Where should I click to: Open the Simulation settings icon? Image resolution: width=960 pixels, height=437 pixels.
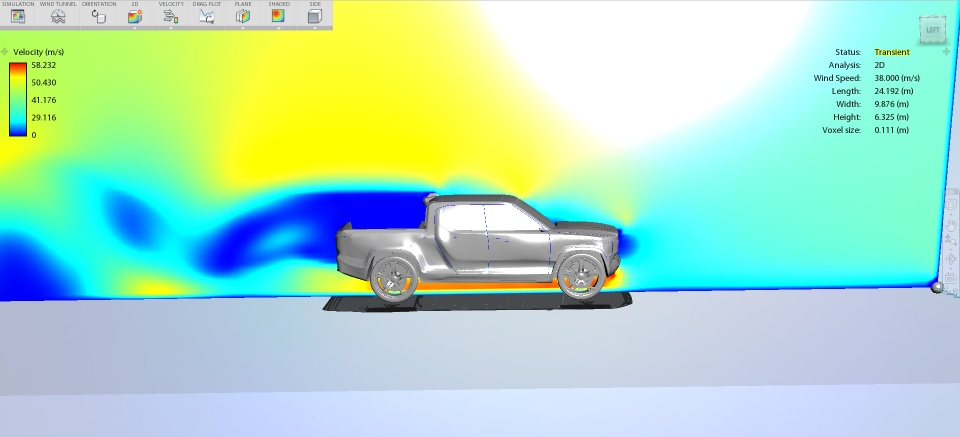point(18,17)
